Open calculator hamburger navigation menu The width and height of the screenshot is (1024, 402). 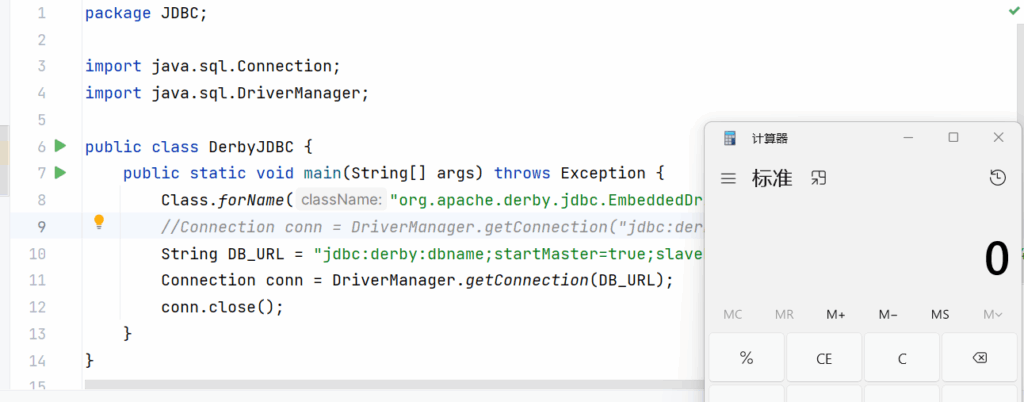tap(729, 179)
